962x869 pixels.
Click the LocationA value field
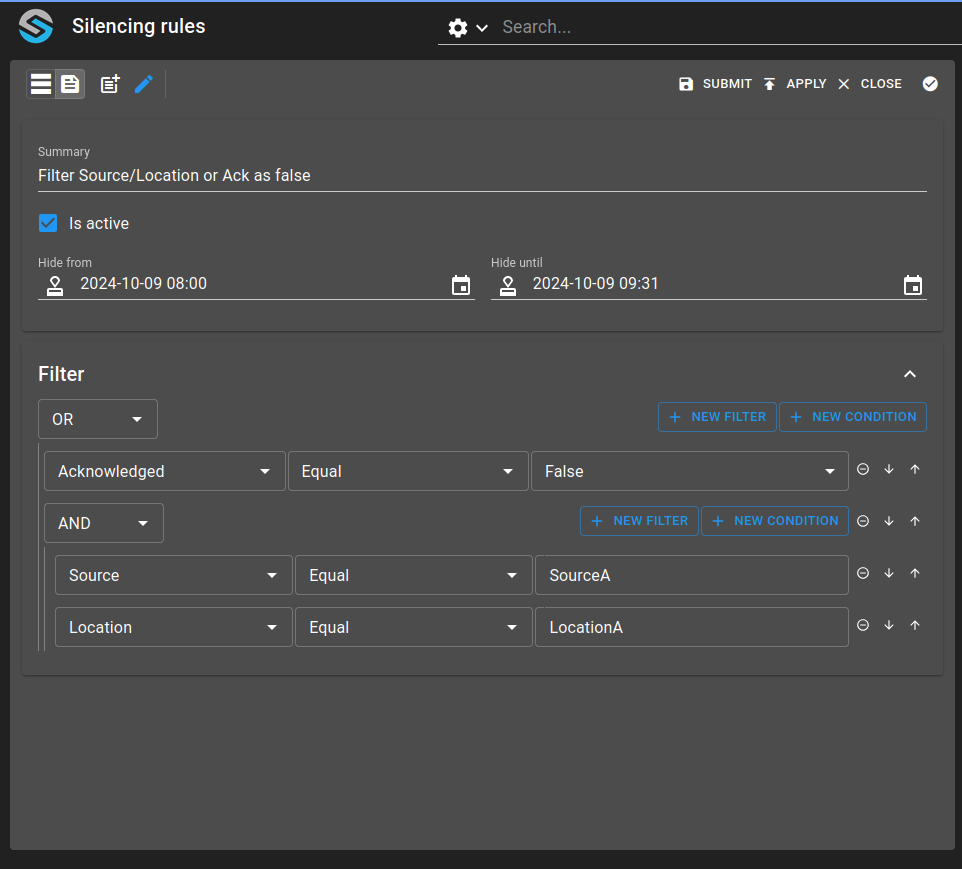[x=692, y=627]
